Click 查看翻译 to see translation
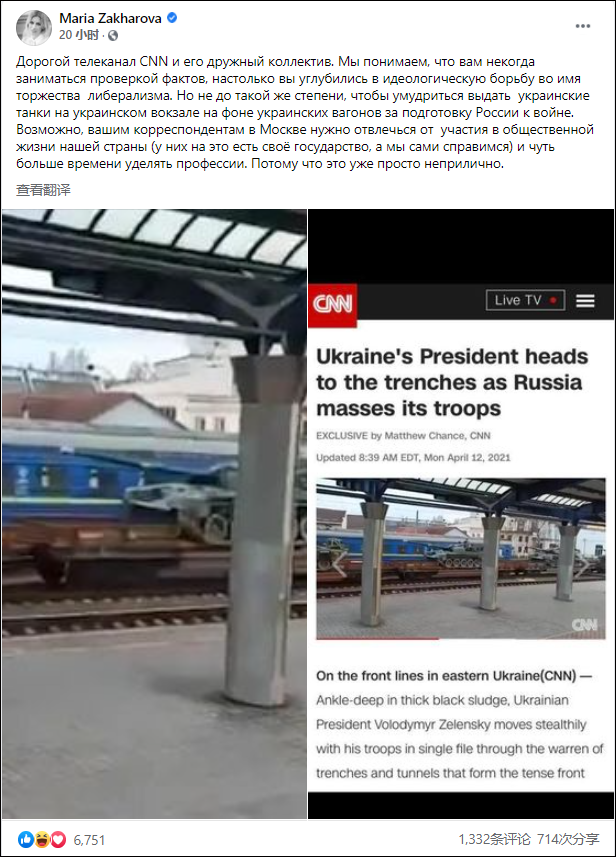 [43, 190]
